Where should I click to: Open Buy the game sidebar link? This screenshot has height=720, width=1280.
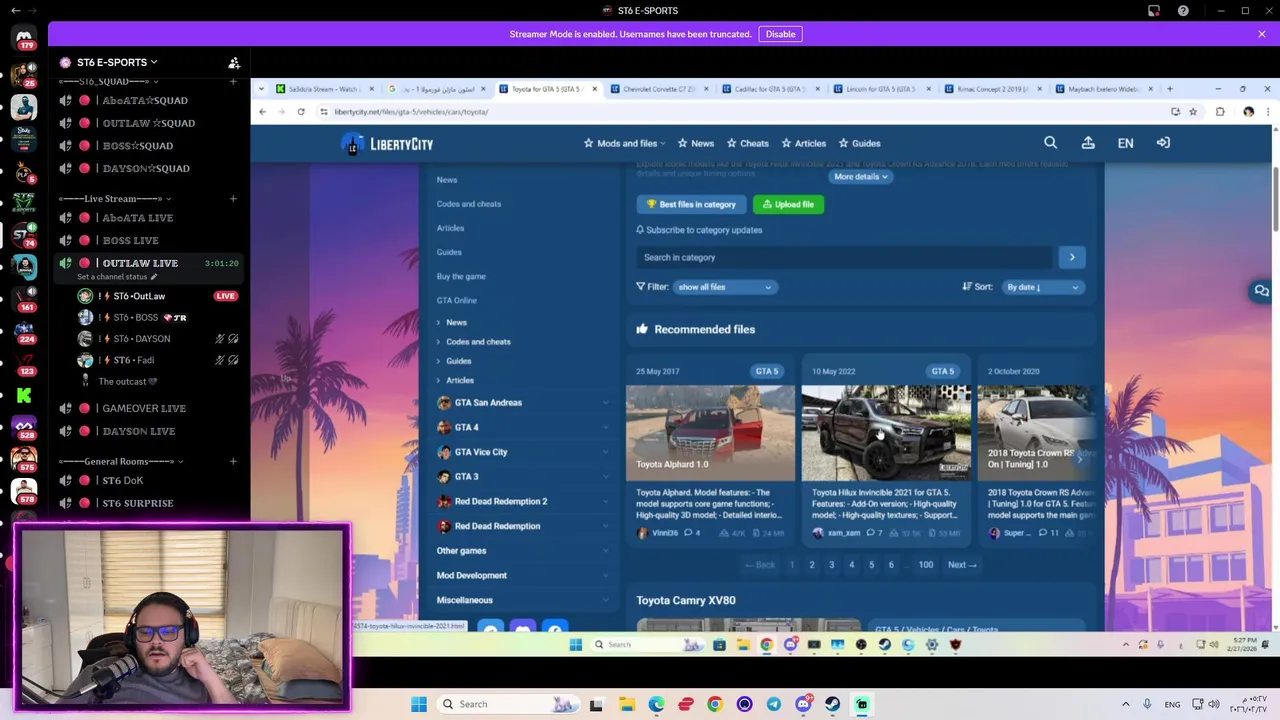[461, 276]
